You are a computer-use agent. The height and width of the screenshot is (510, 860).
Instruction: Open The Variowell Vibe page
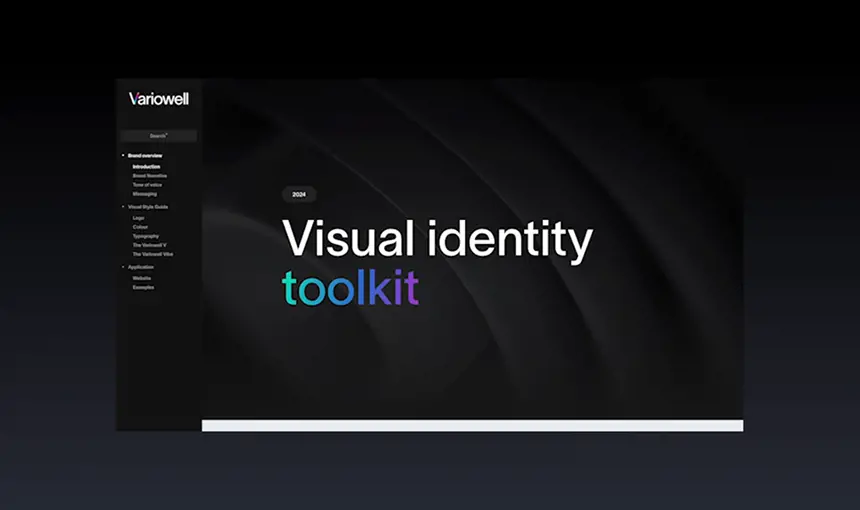pyautogui.click(x=153, y=254)
